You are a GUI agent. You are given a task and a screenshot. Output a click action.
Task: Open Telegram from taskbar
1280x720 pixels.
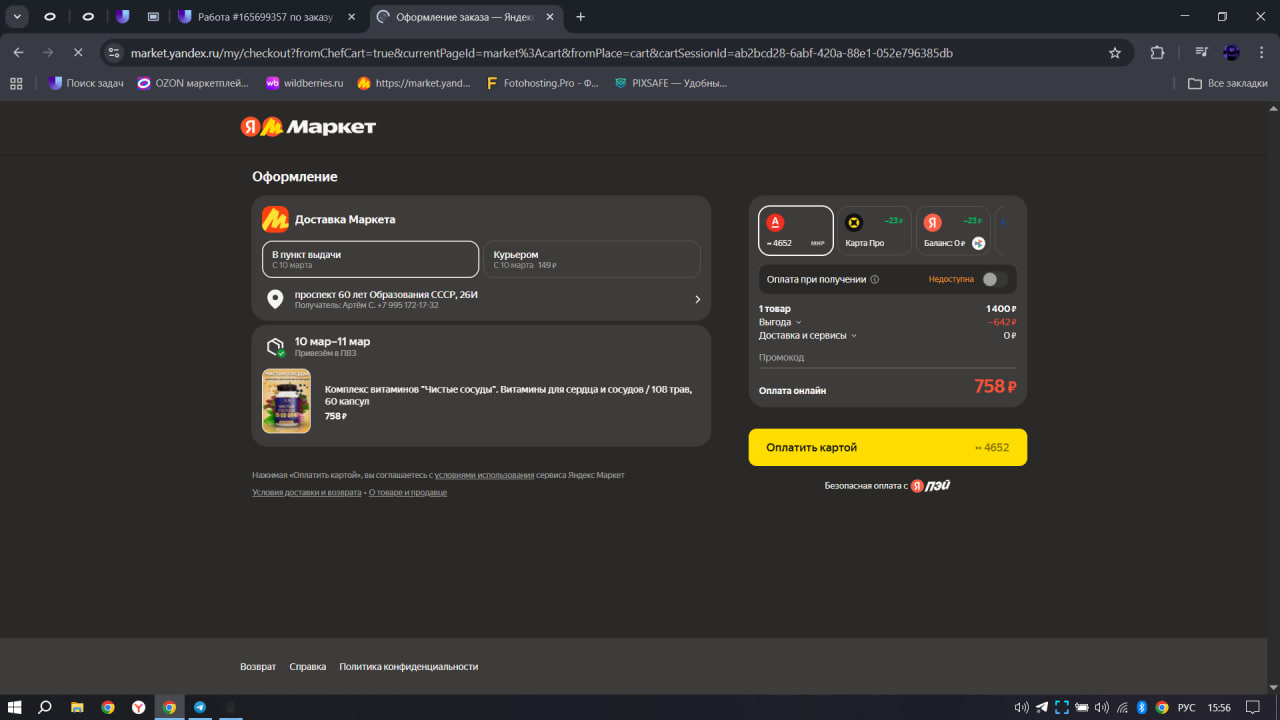(x=200, y=707)
